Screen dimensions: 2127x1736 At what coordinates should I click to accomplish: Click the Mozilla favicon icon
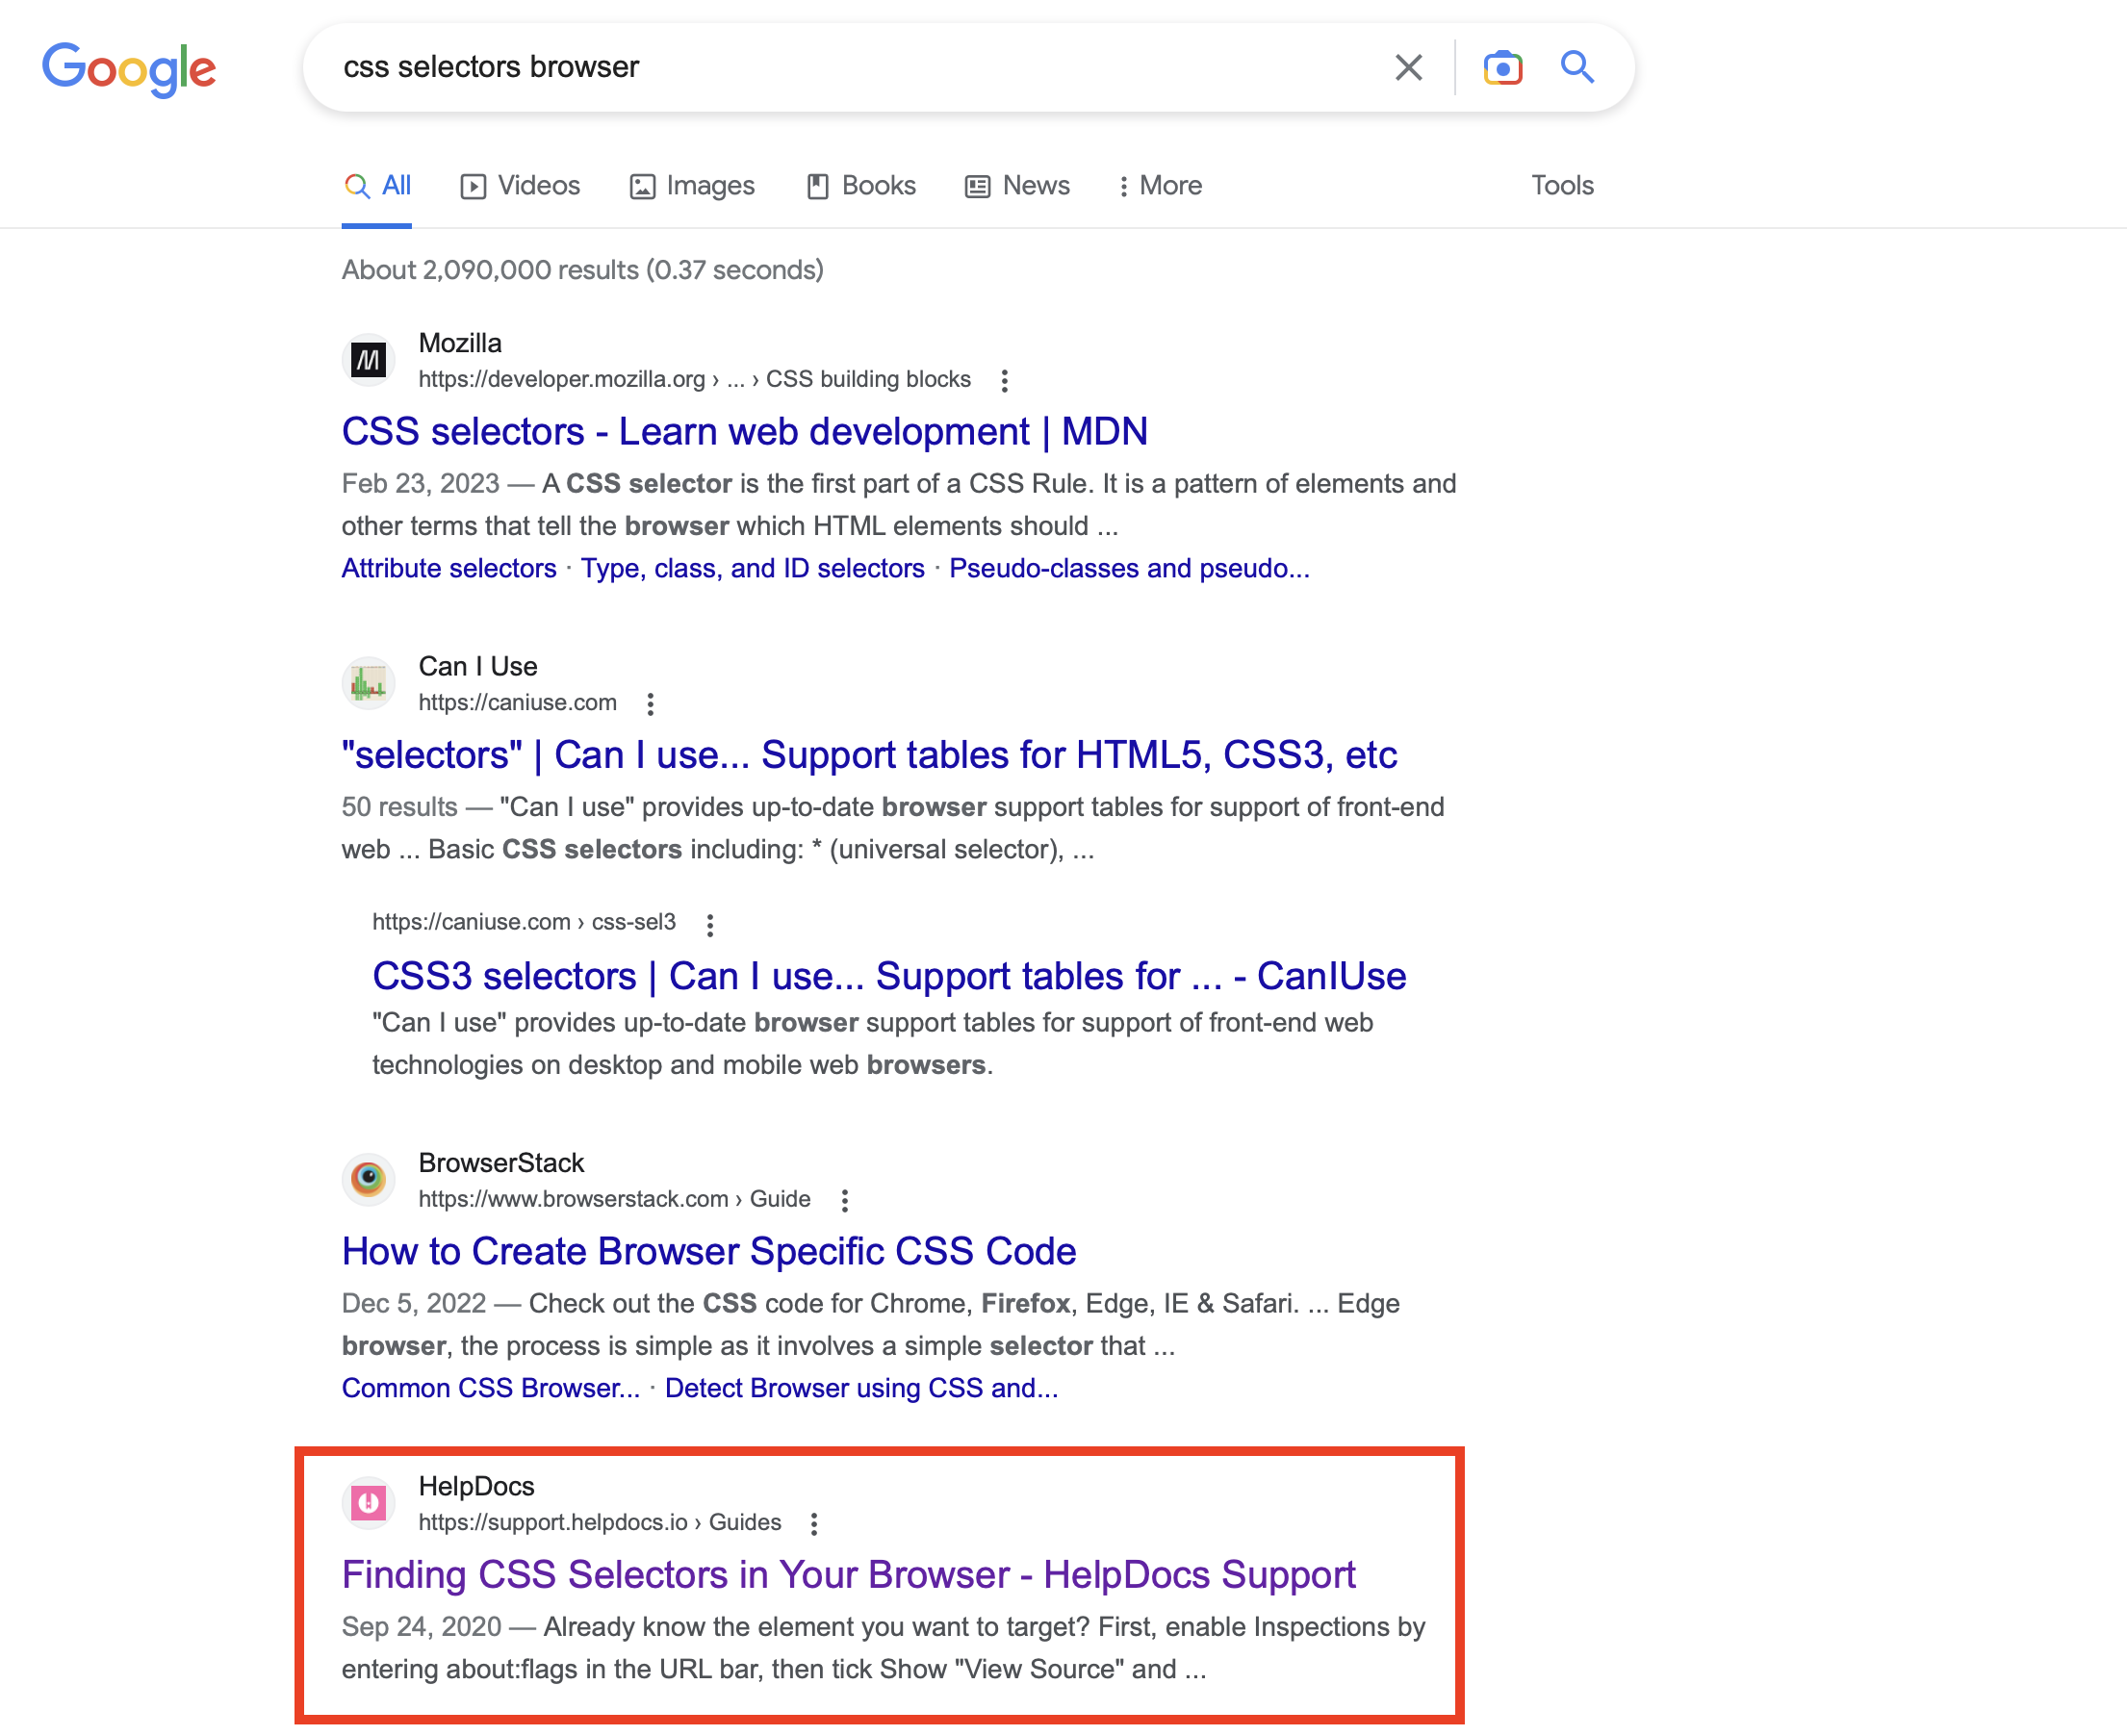pyautogui.click(x=368, y=360)
